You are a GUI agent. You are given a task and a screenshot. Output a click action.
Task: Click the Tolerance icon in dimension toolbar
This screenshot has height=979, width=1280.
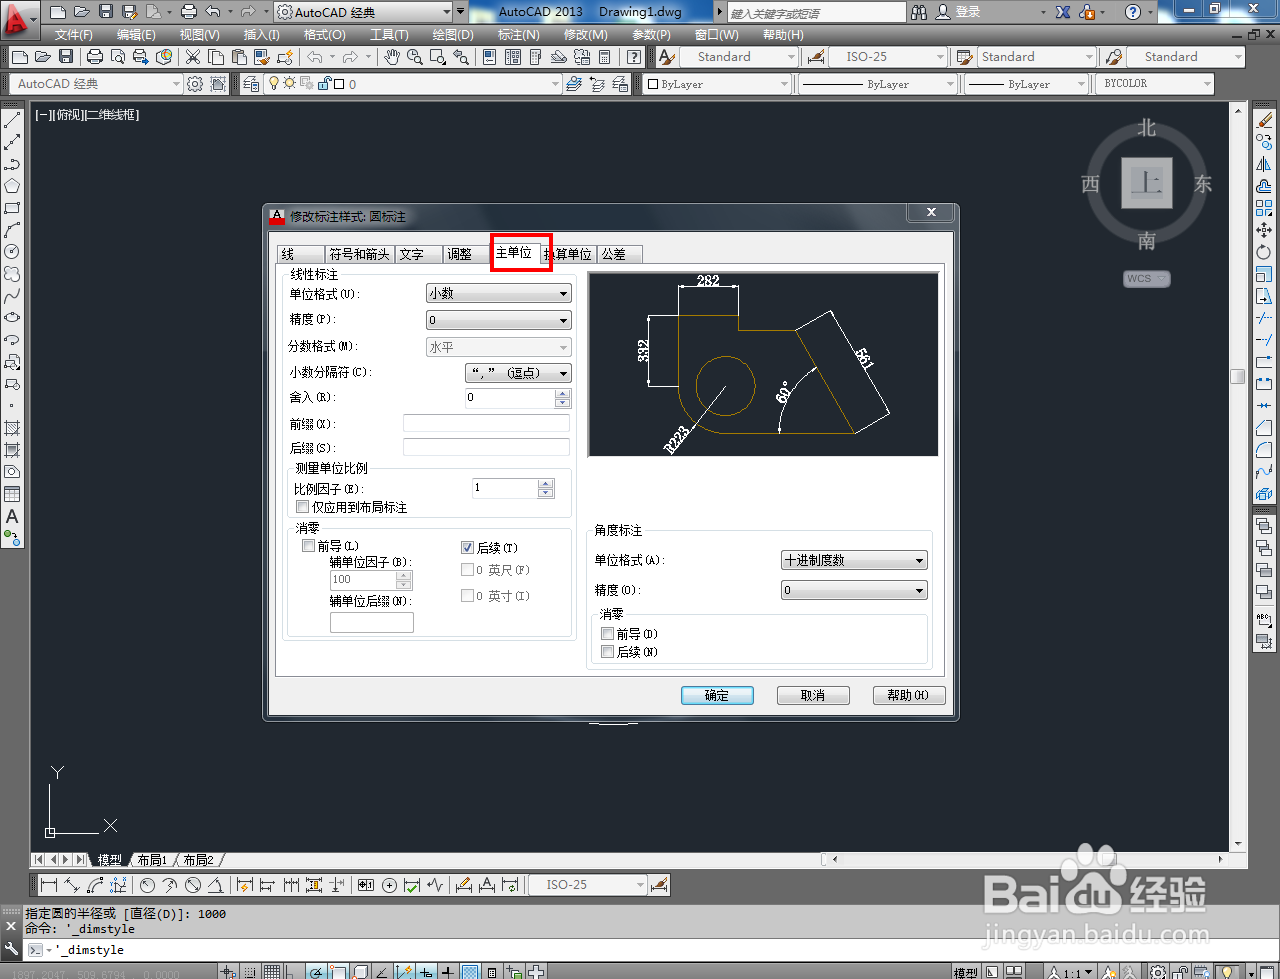[366, 885]
